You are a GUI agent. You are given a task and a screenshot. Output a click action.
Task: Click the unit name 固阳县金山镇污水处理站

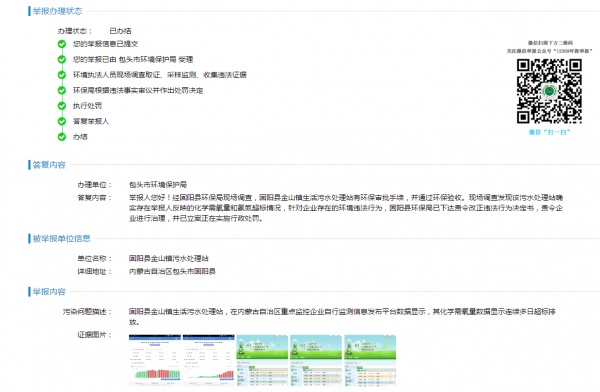pyautogui.click(x=169, y=258)
